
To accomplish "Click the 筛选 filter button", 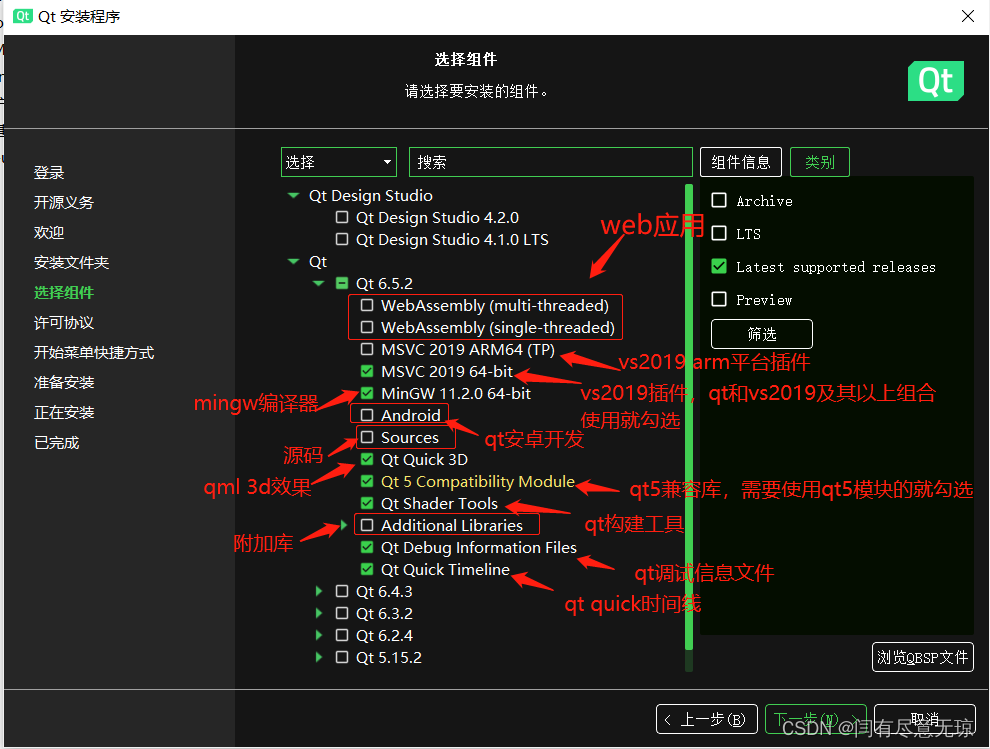I will [761, 334].
